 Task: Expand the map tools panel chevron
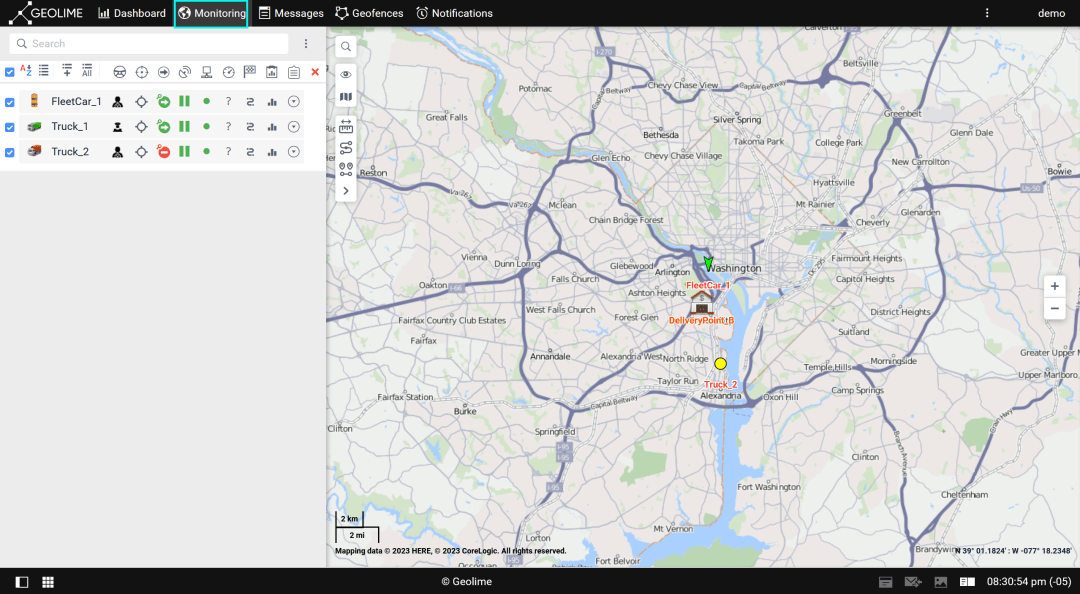(x=346, y=191)
